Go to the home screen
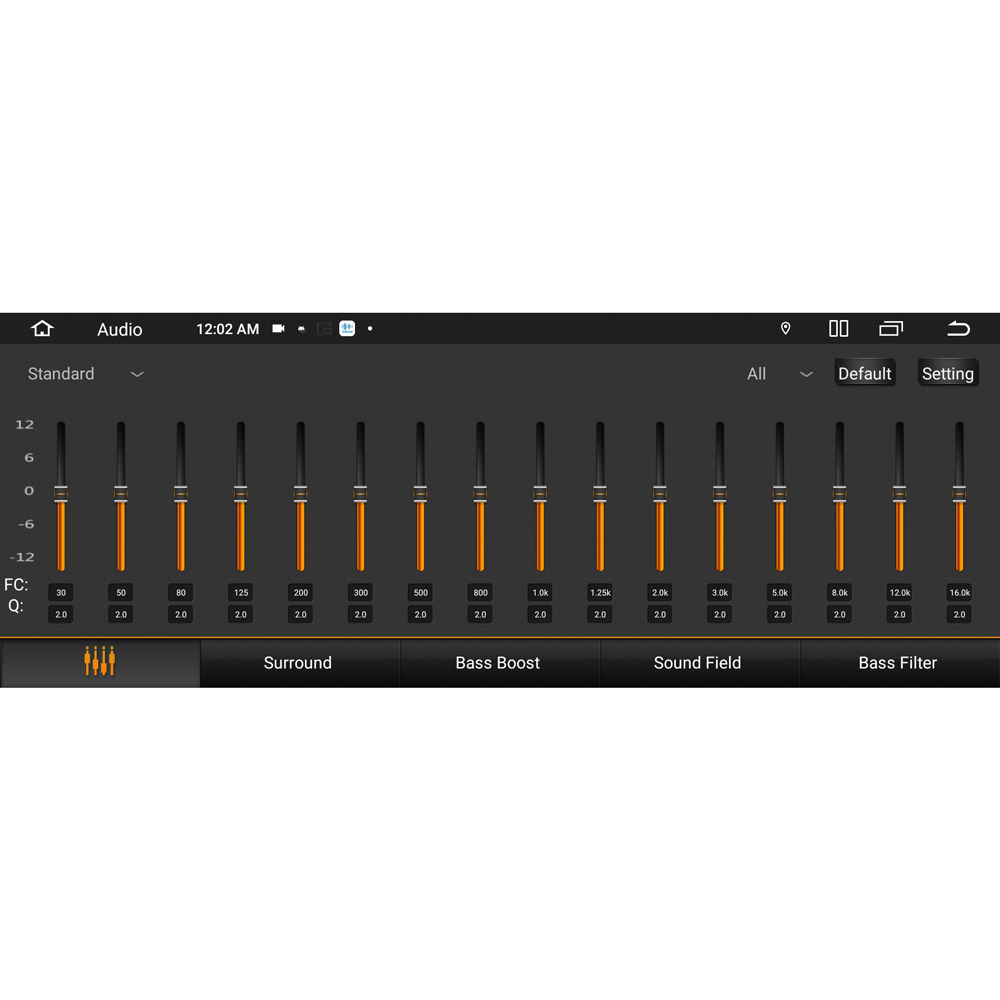Viewport: 1000px width, 1000px height. (42, 329)
